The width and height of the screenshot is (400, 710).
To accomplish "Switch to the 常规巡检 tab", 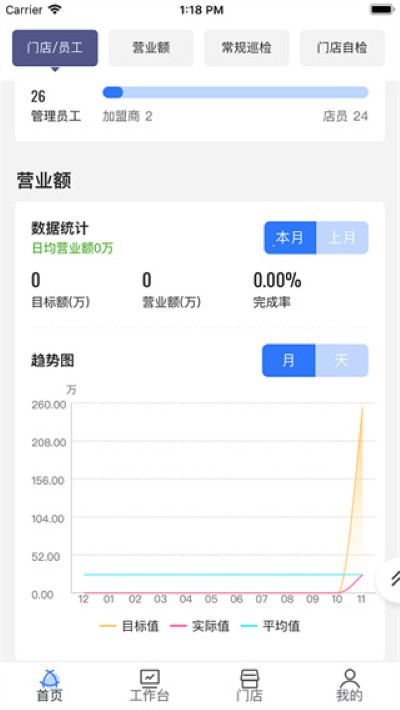I will pos(246,48).
